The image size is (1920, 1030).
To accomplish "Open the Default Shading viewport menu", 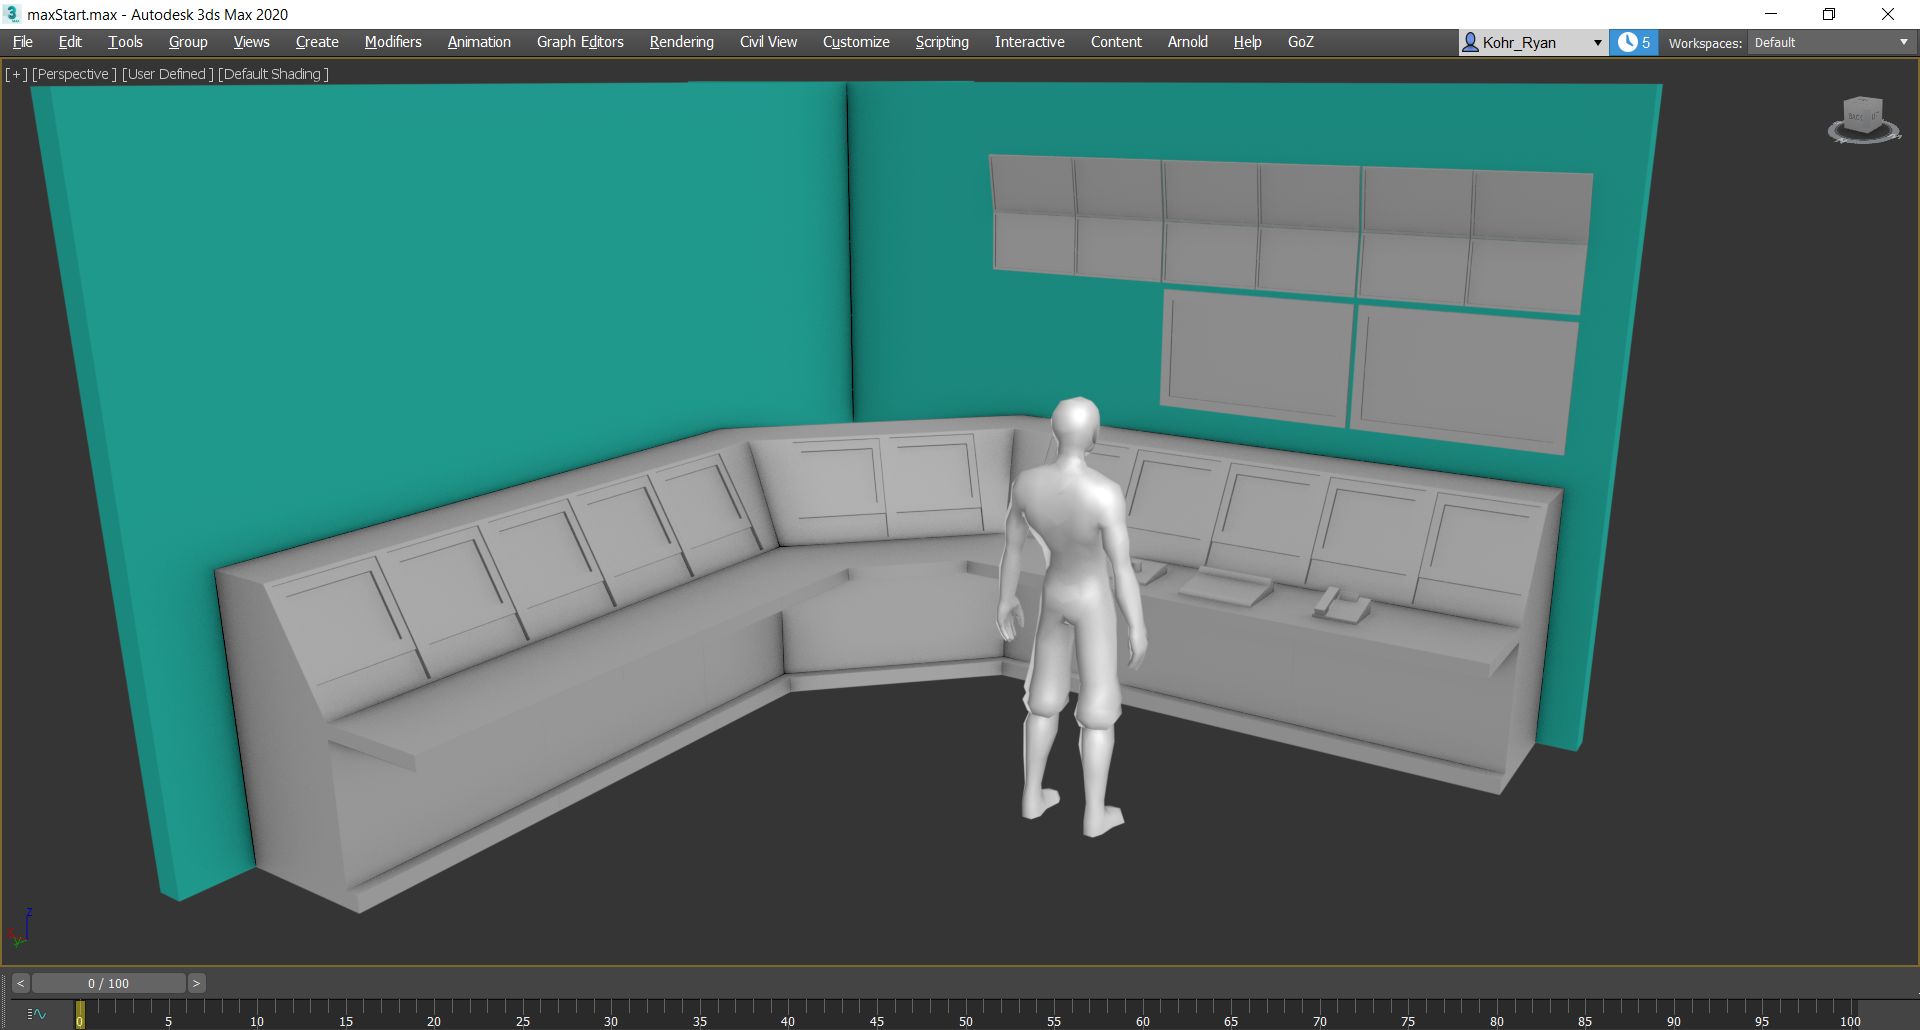I will [273, 74].
